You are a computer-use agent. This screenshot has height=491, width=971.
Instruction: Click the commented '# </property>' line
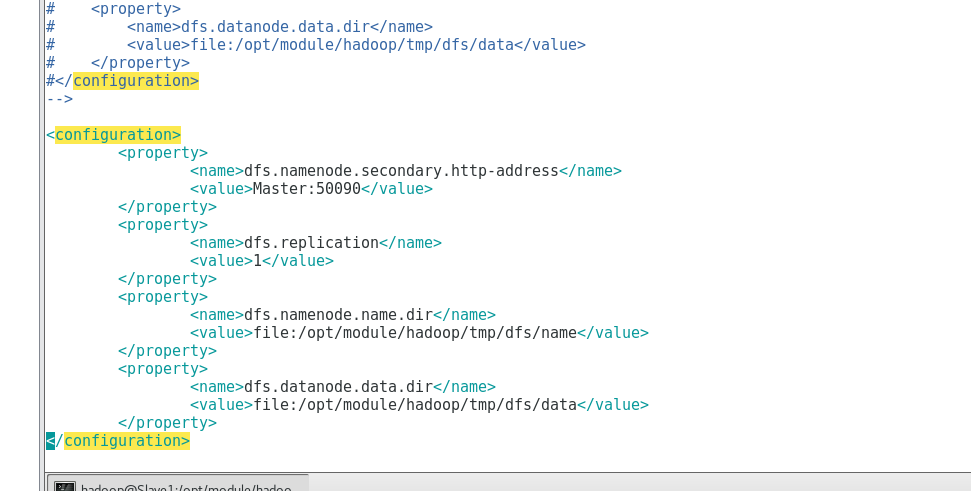pos(118,63)
